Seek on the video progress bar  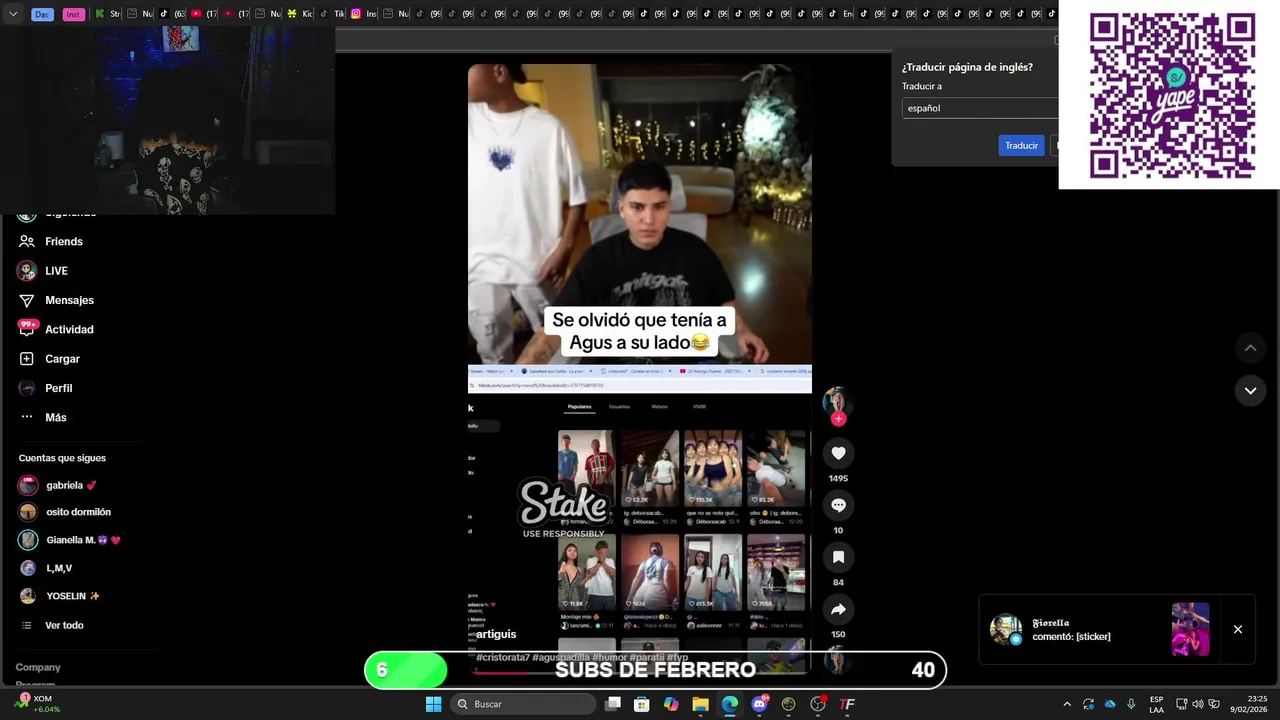(640, 671)
